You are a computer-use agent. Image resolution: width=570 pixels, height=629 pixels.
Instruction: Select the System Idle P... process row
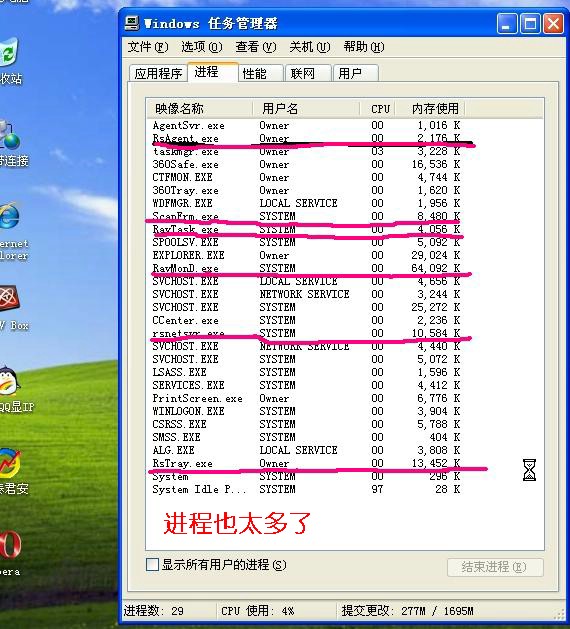tap(306, 489)
